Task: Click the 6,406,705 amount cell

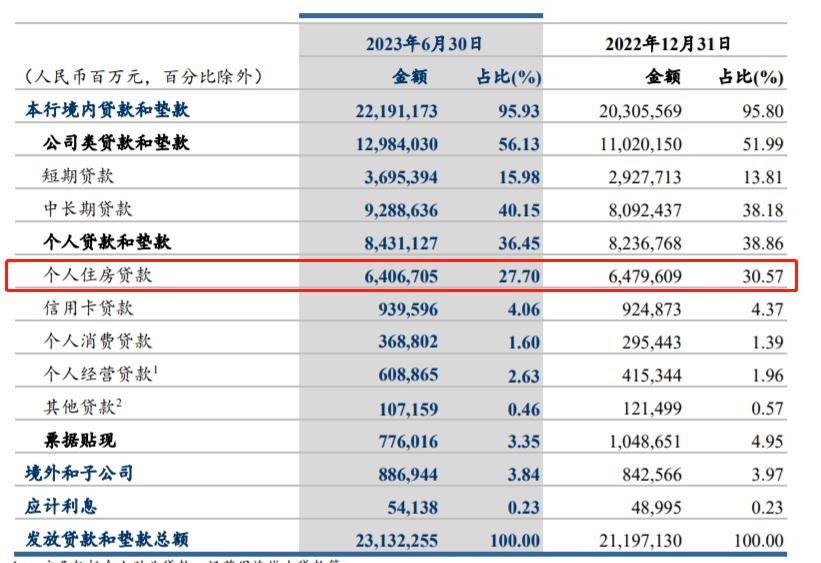Action: point(397,275)
